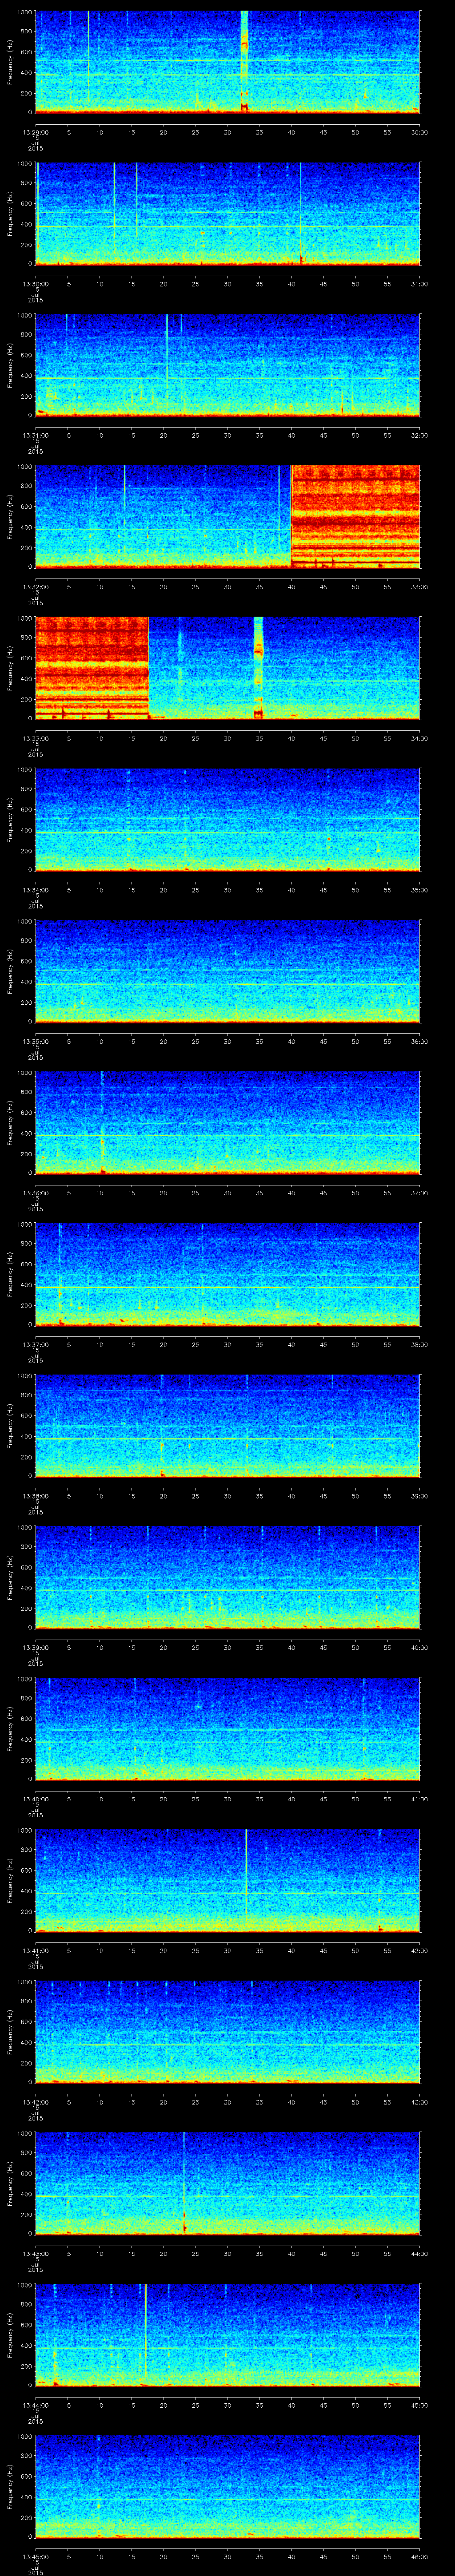Click the spectrogram panel starting at 13:30:00
The width and height of the screenshot is (455, 2576).
[227, 213]
